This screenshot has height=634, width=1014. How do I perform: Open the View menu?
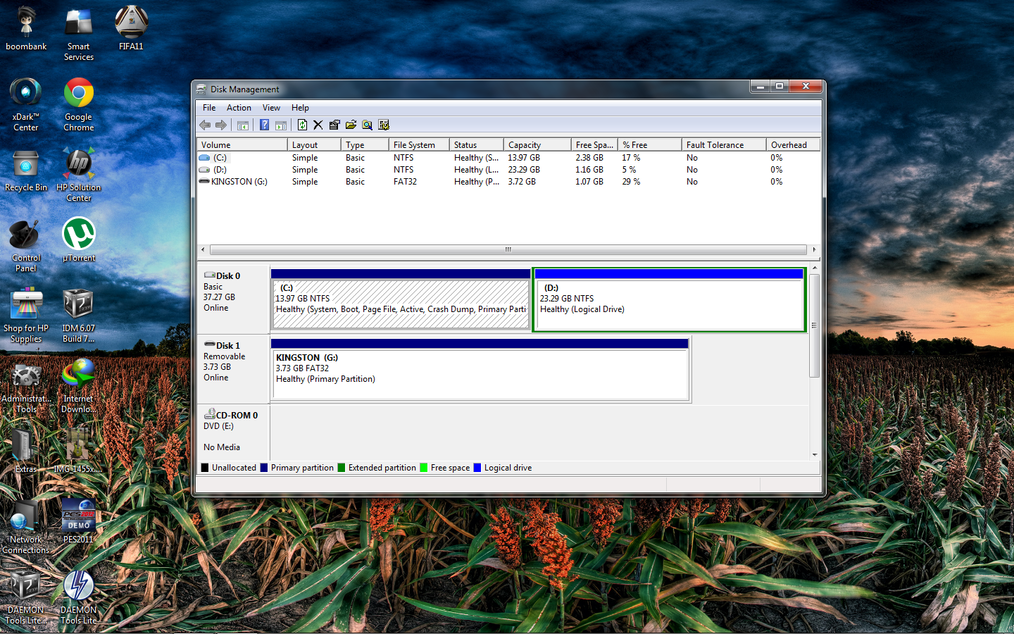point(271,108)
